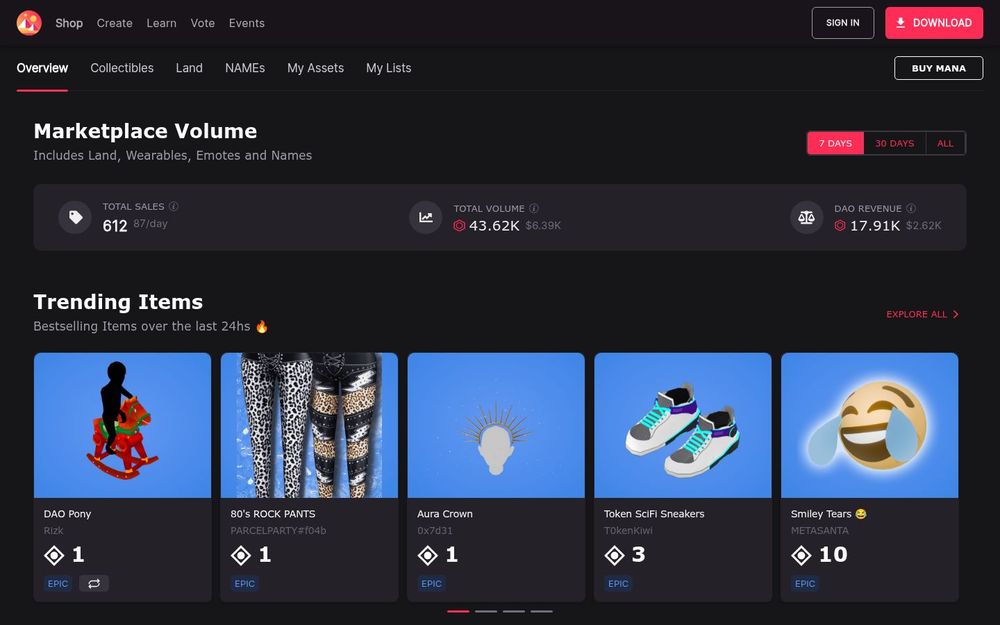The image size is (1000, 625).
Task: Click the EPIC badge on Token SciFi Sneakers
Action: point(618,584)
